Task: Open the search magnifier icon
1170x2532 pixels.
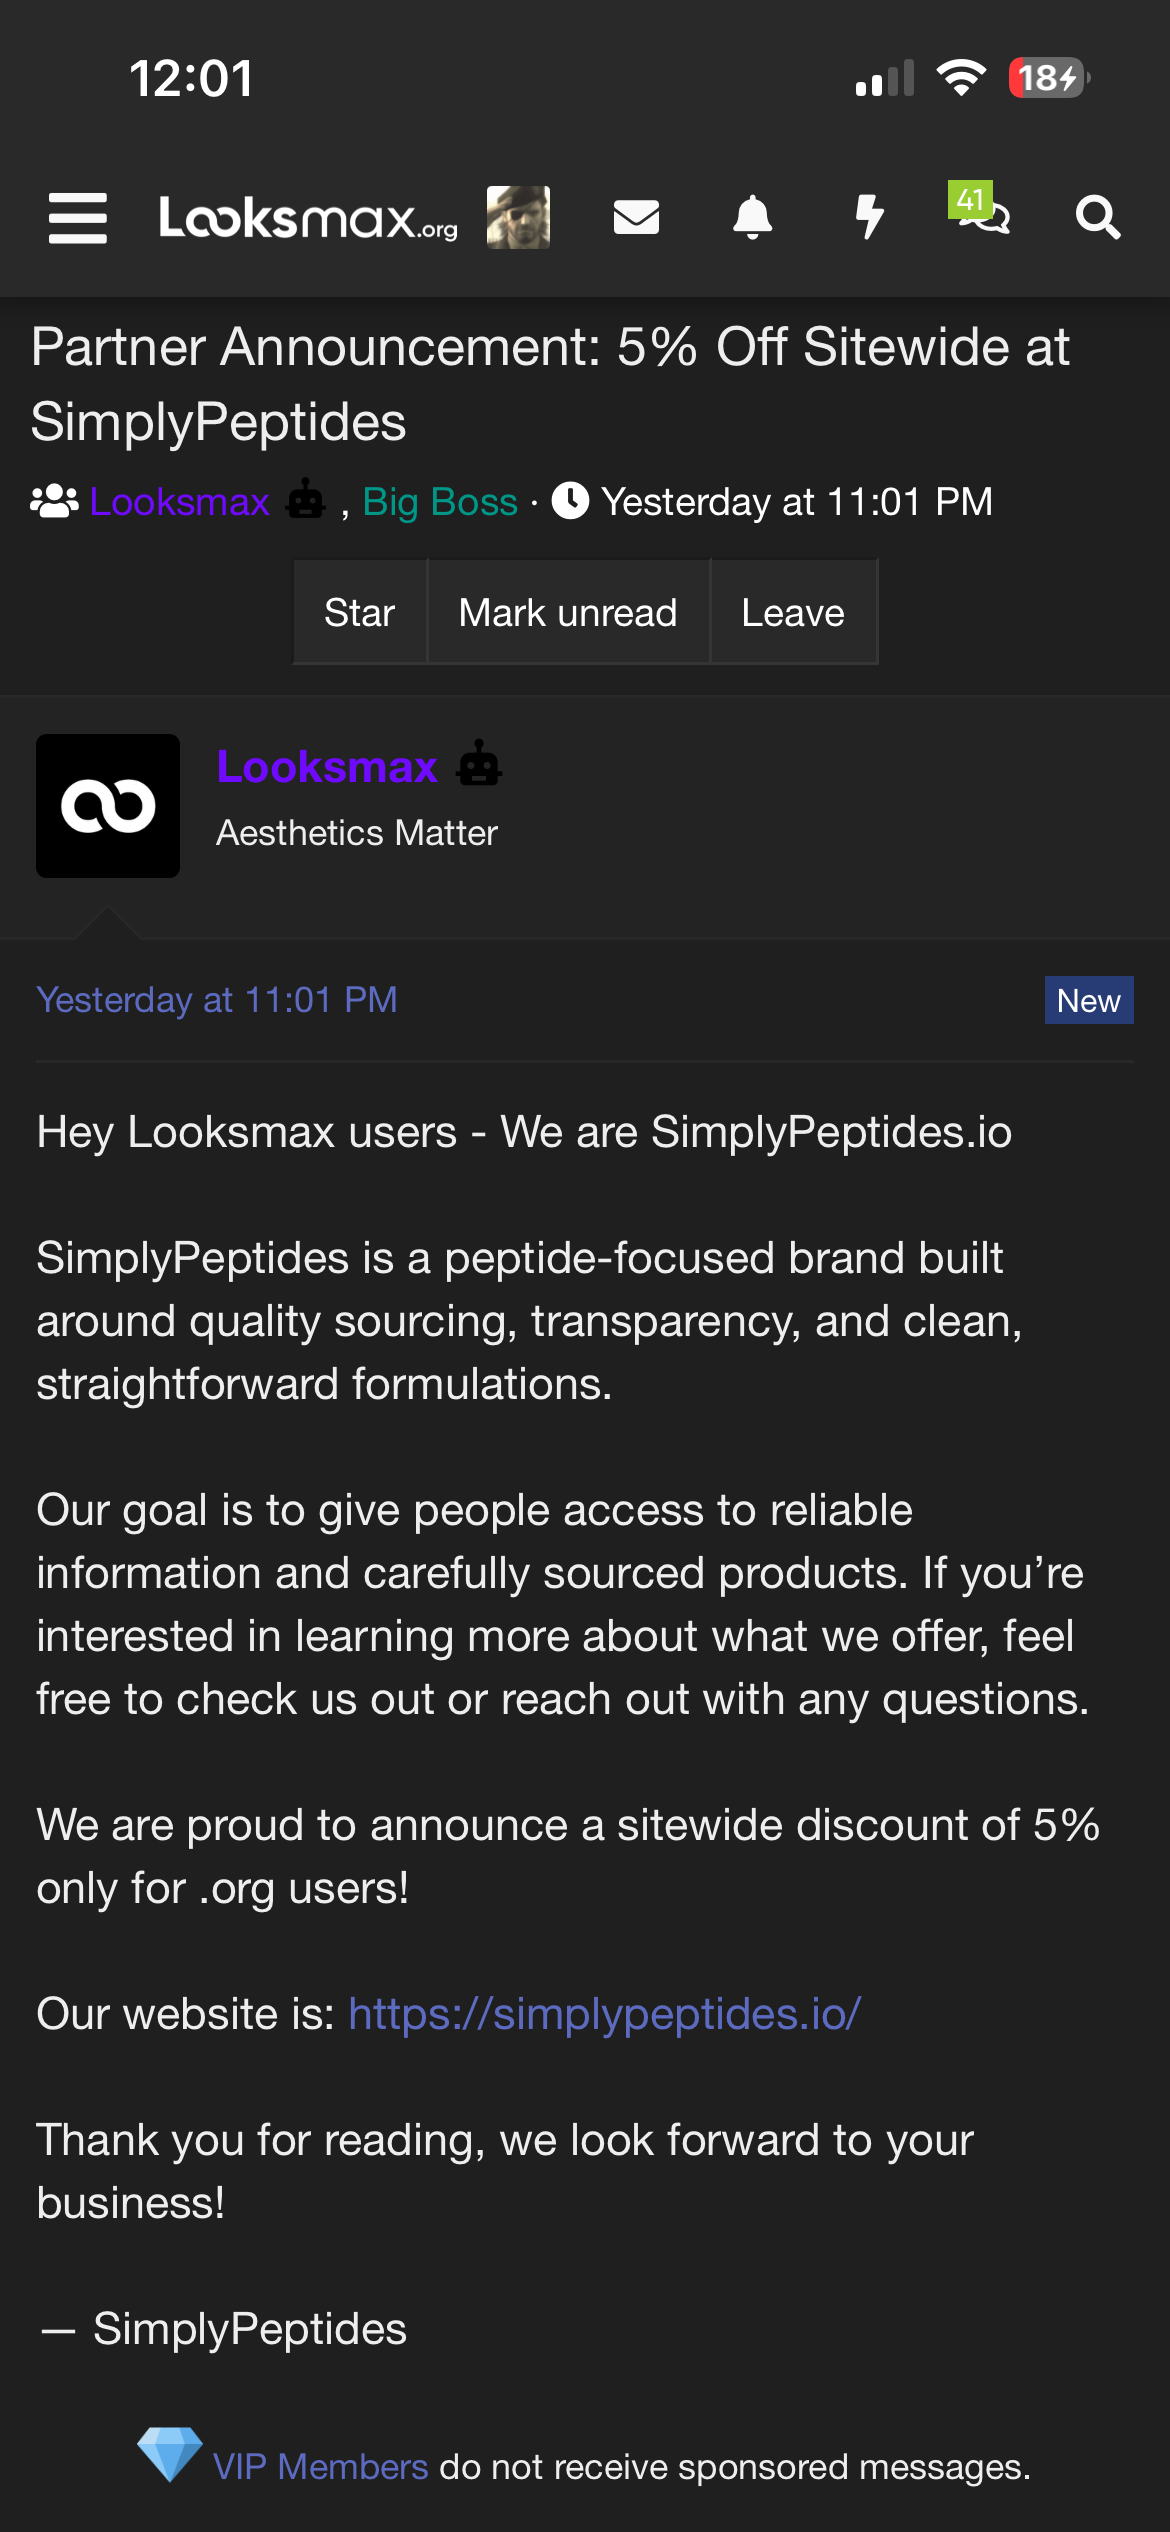Action: (x=1098, y=217)
